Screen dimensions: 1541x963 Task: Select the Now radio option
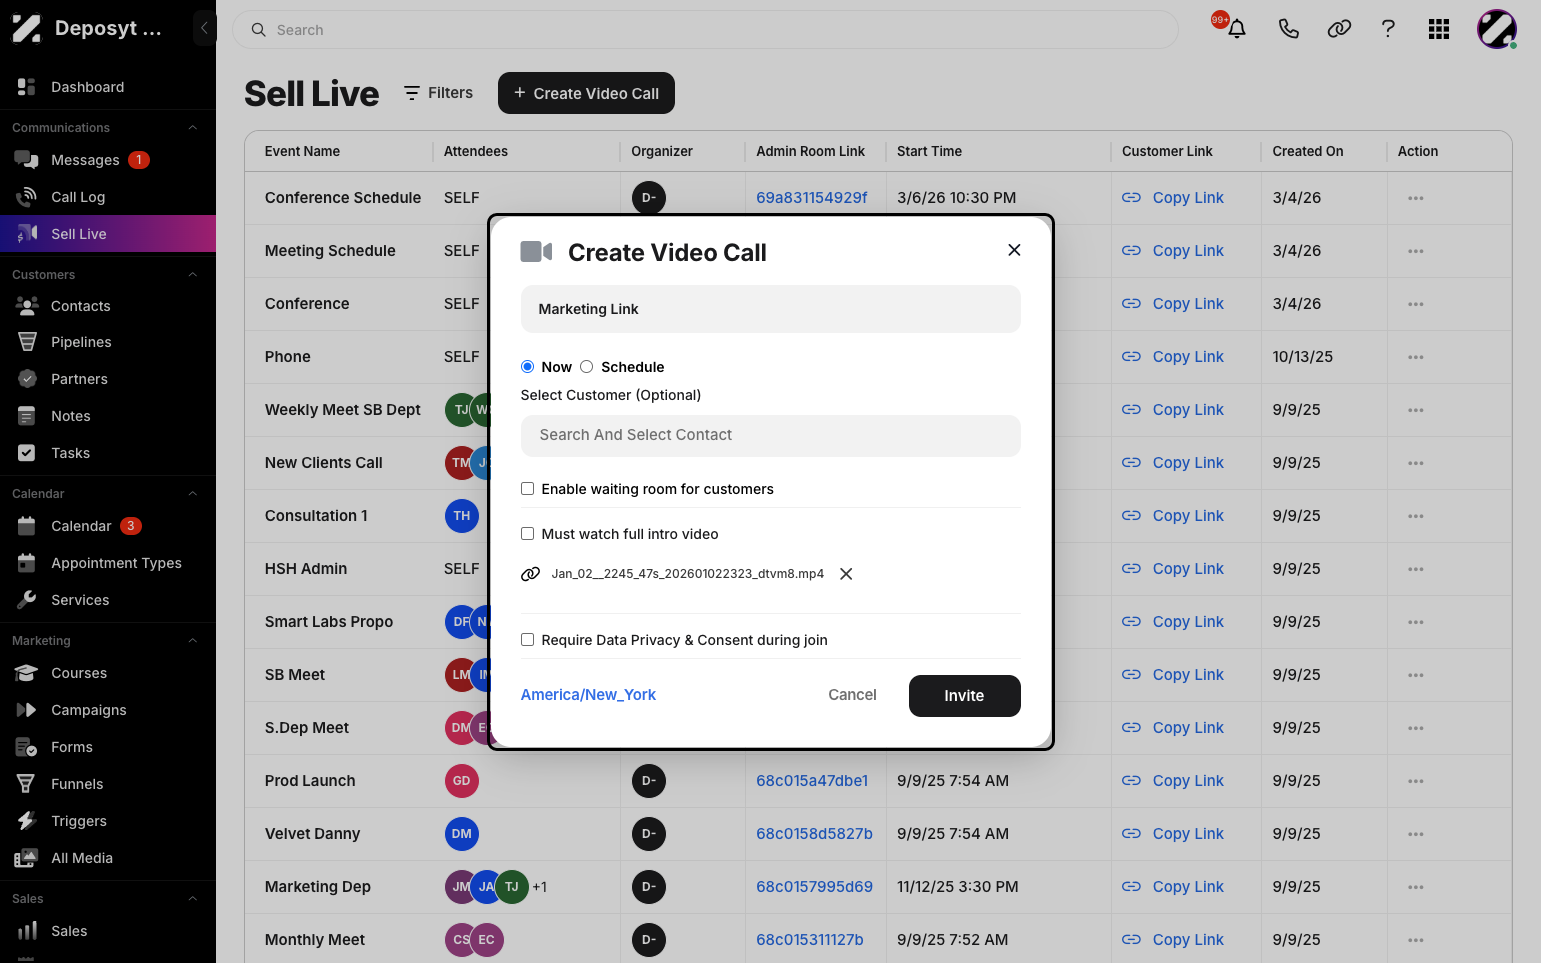coord(527,367)
